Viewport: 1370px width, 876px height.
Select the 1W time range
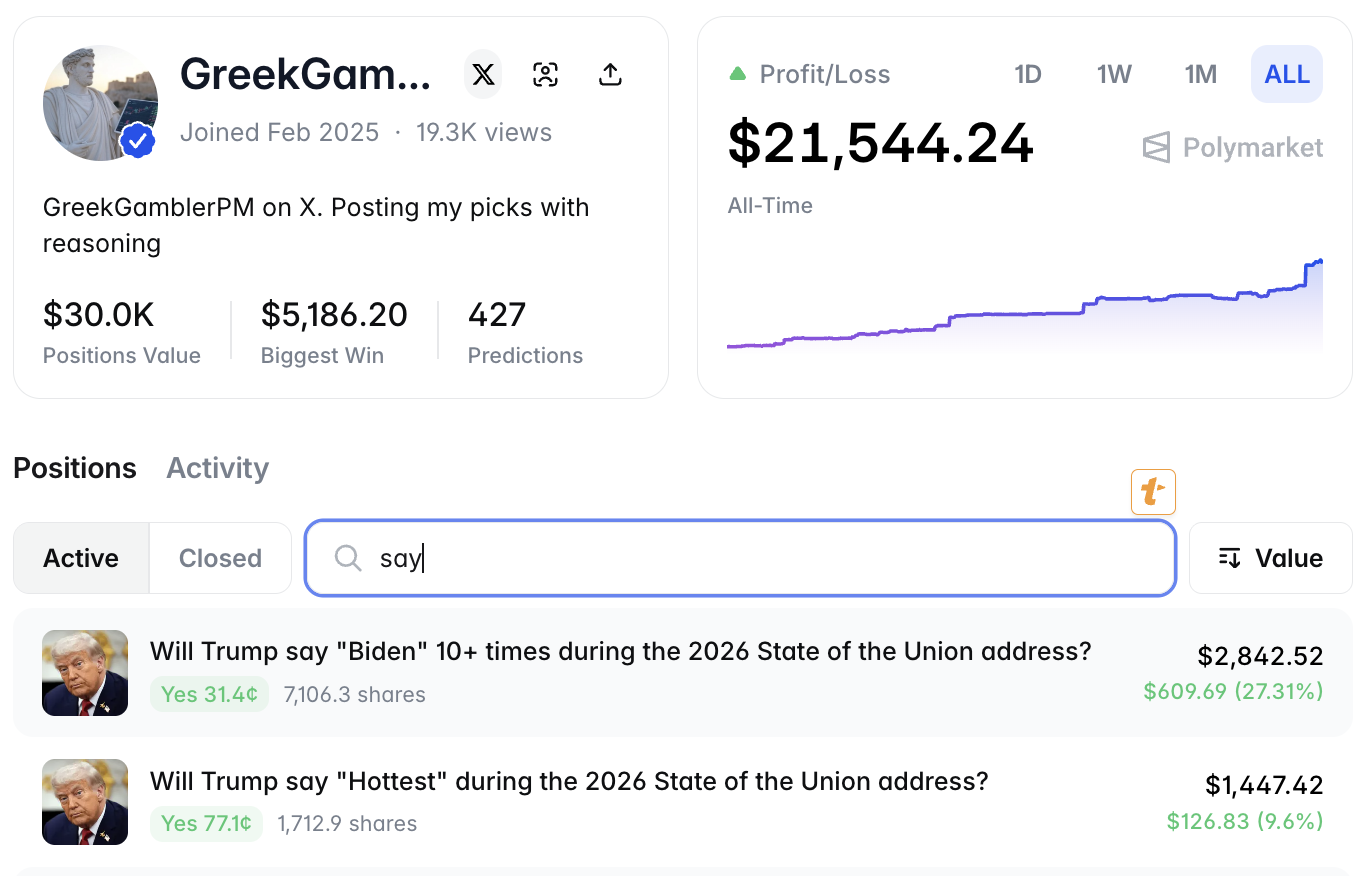pyautogui.click(x=1114, y=75)
